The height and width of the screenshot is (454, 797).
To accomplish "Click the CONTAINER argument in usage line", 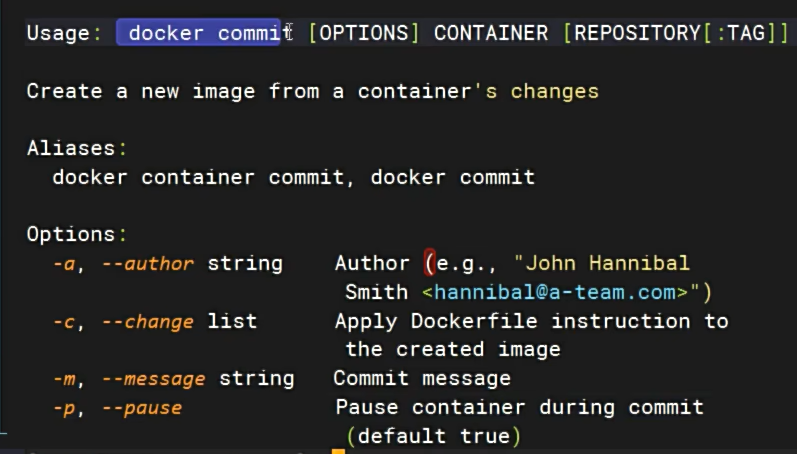I will pyautogui.click(x=491, y=33).
